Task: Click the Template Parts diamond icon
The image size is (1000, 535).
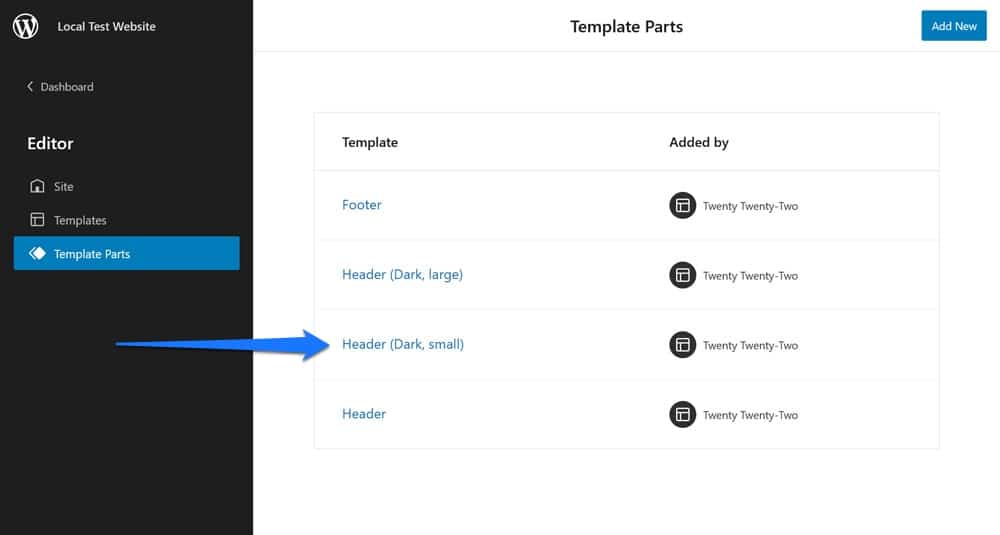Action: (x=37, y=254)
